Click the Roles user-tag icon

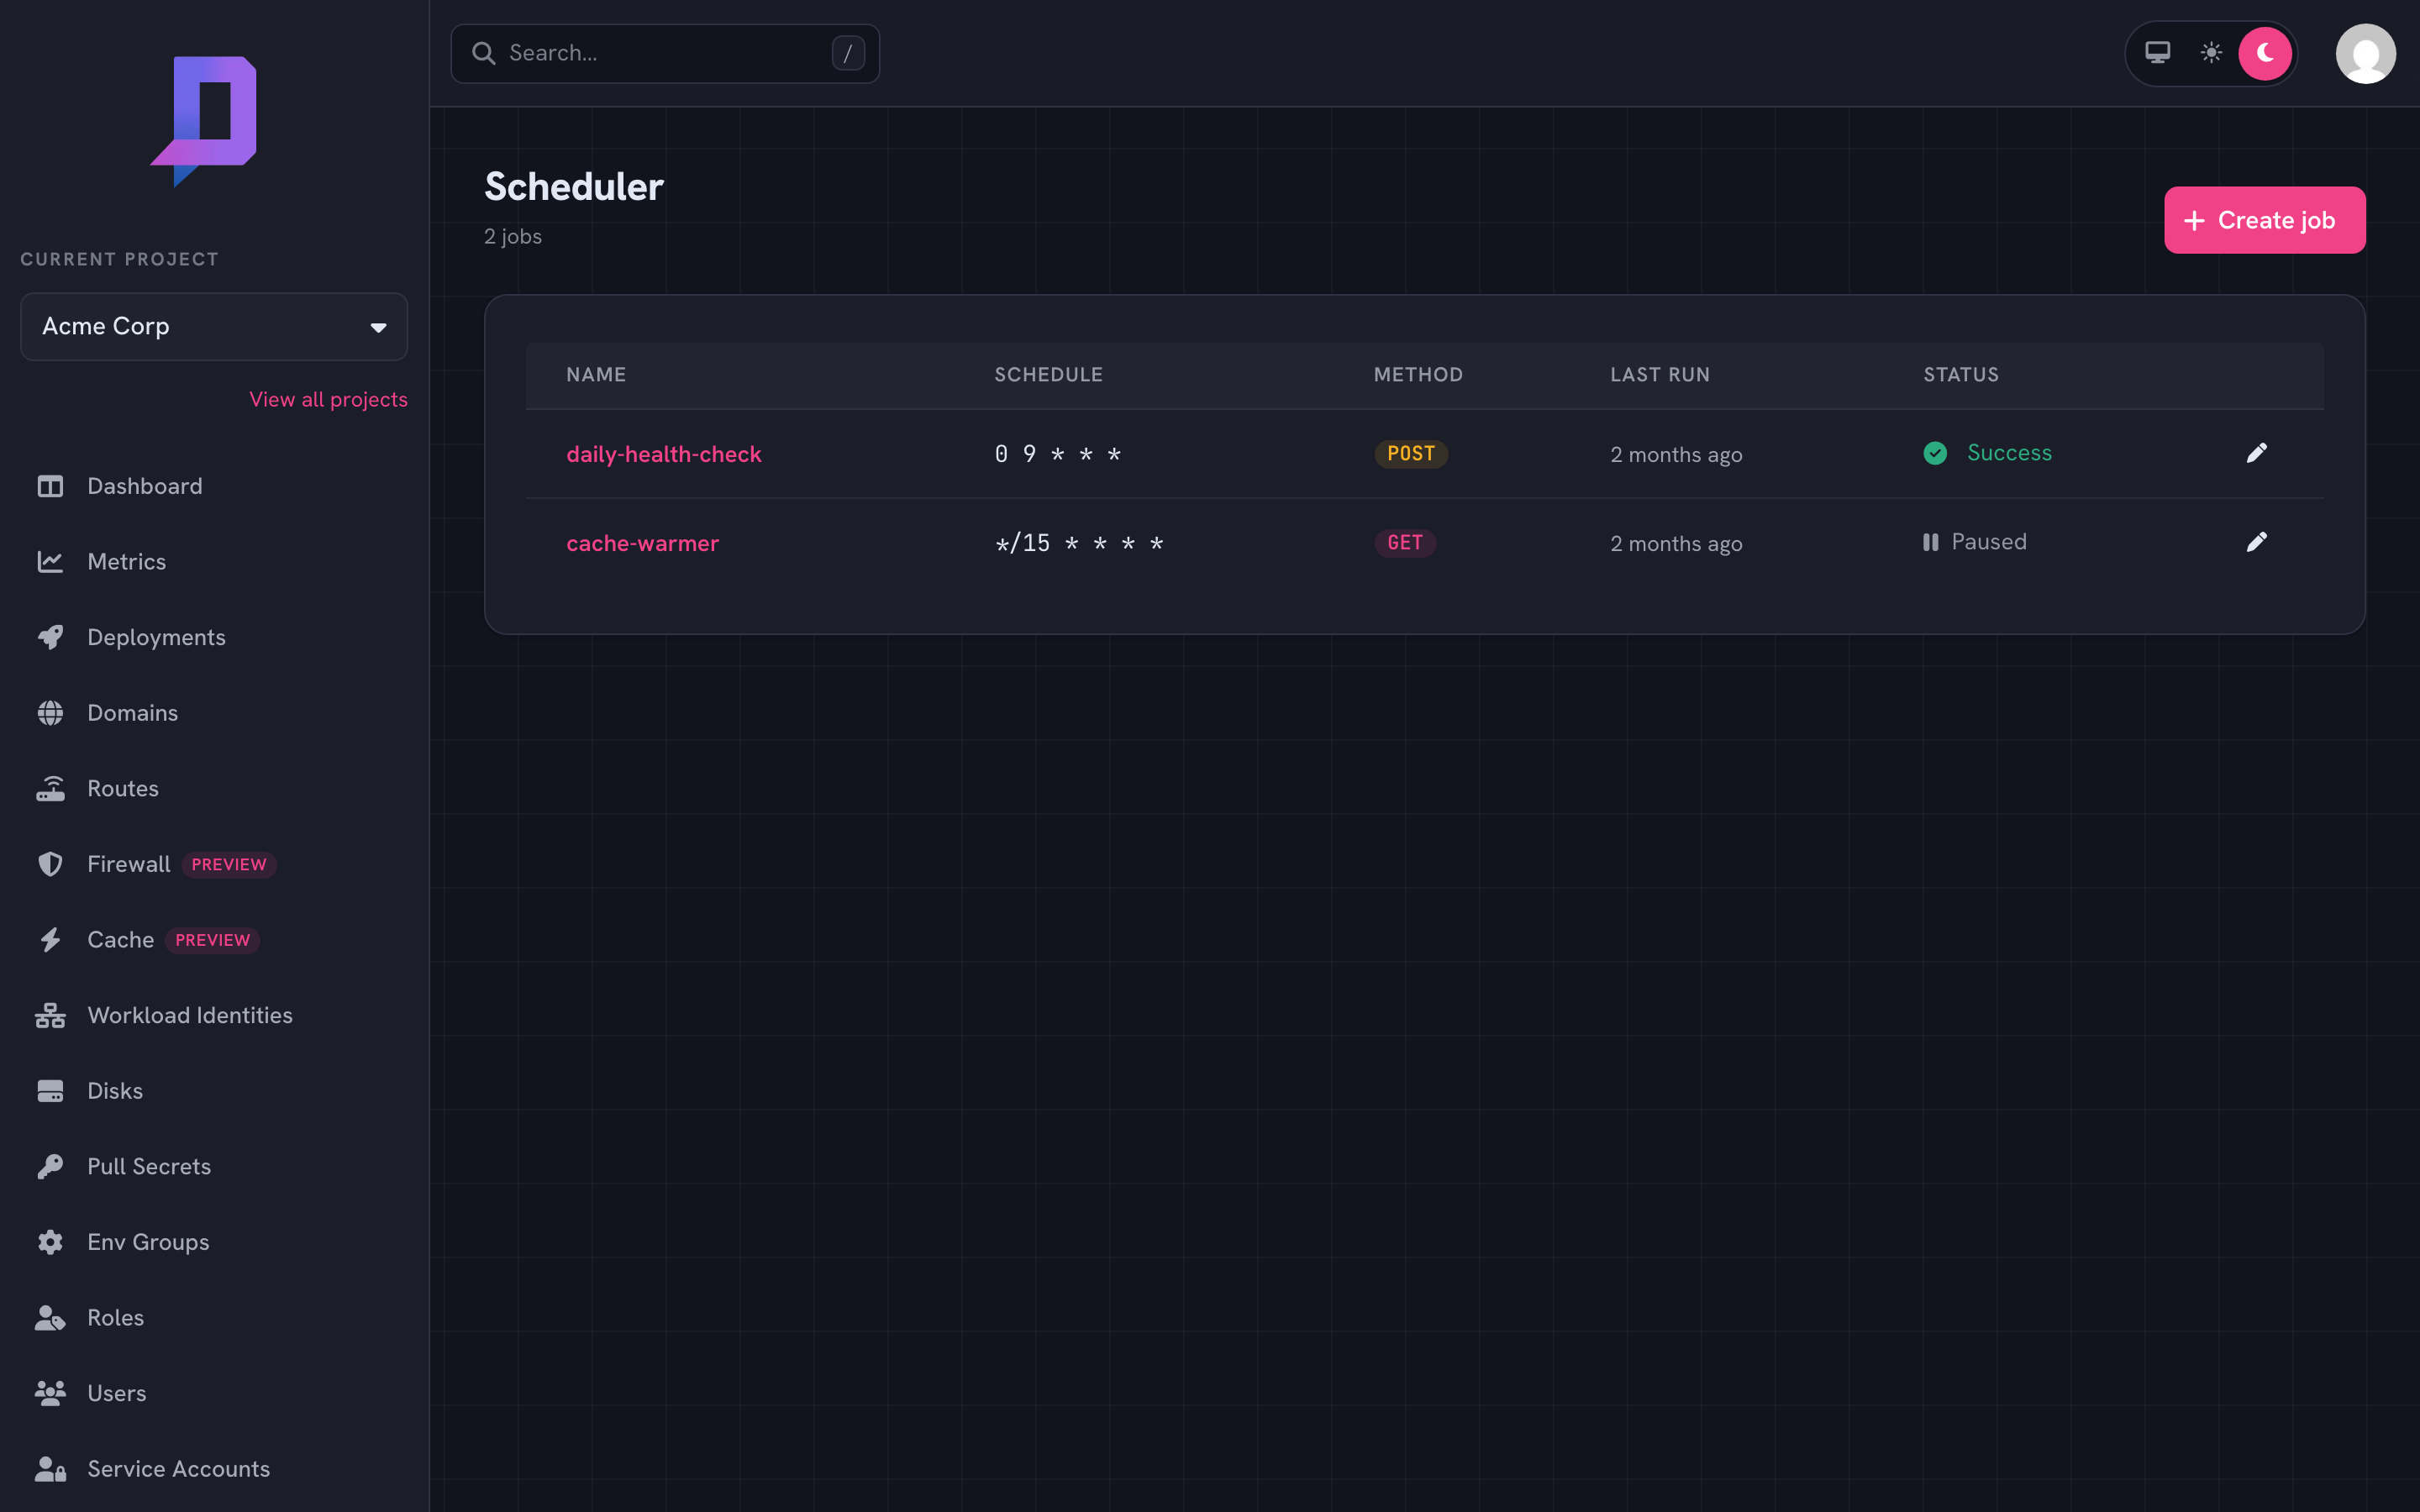50,1318
